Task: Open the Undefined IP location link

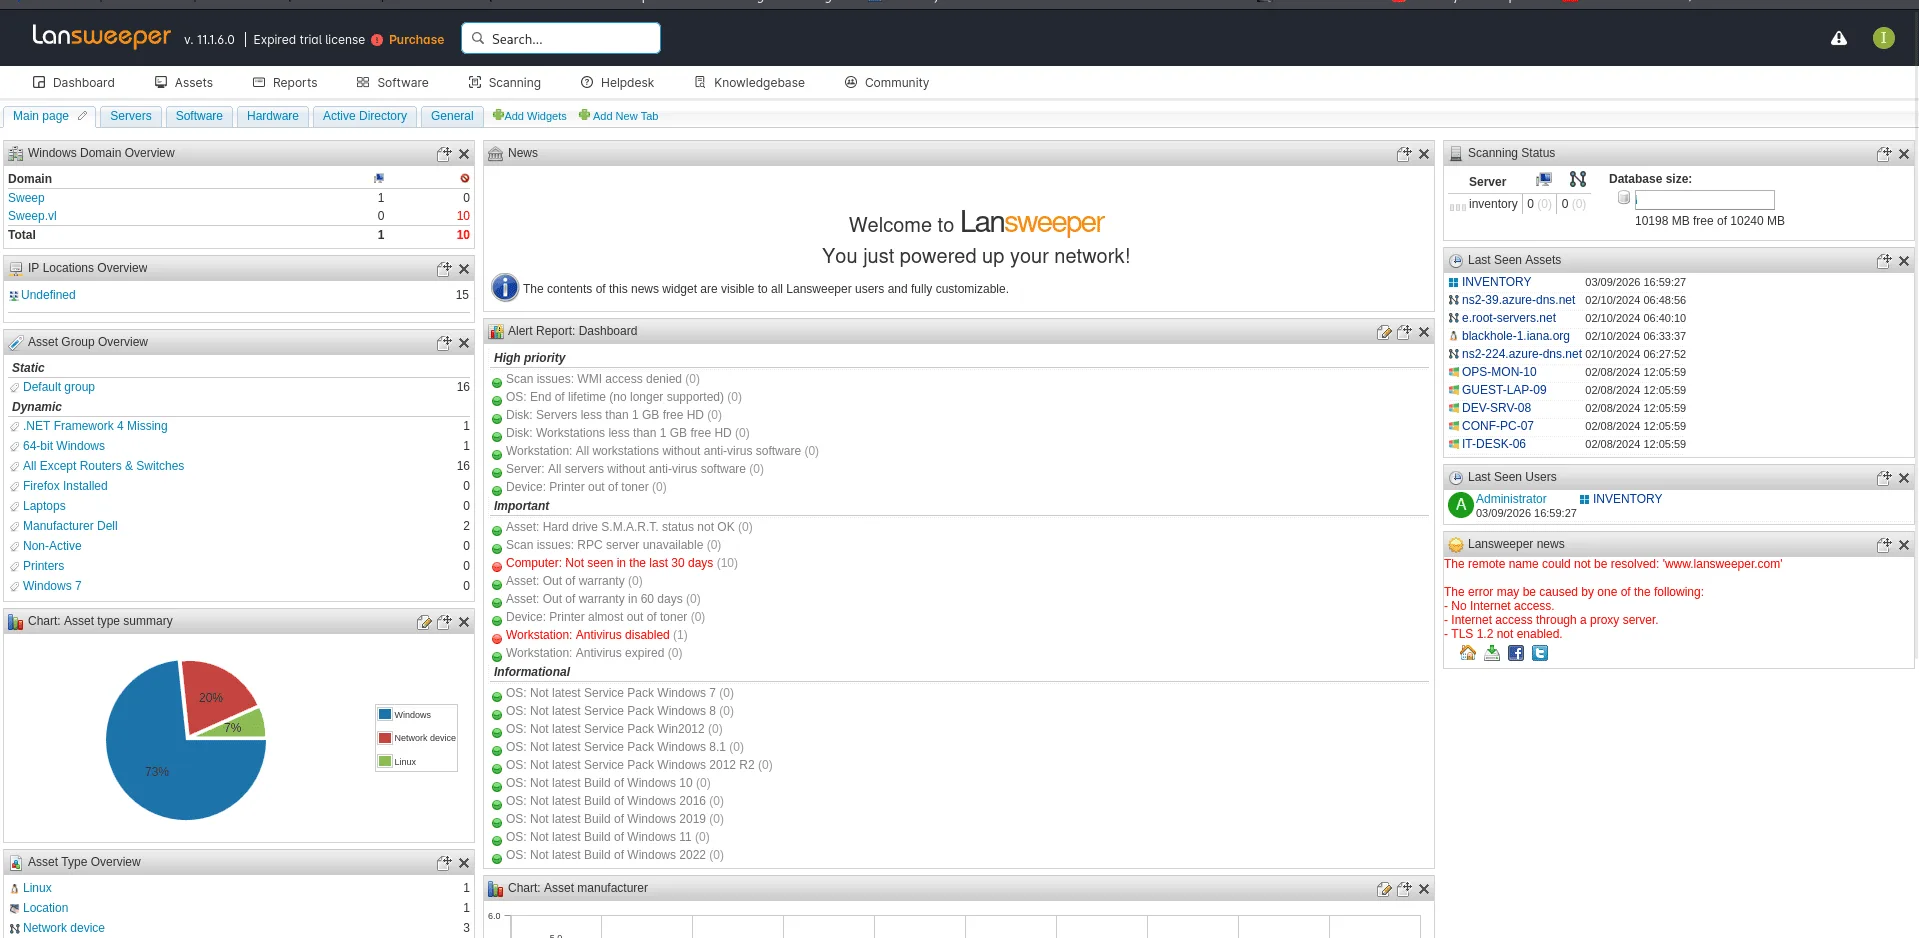Action: coord(48,295)
